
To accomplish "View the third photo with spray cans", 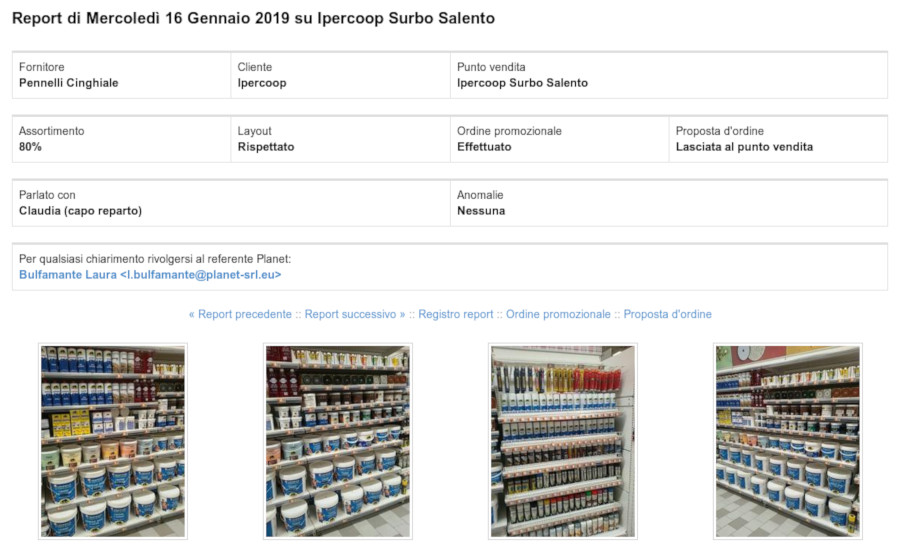I will (x=562, y=441).
